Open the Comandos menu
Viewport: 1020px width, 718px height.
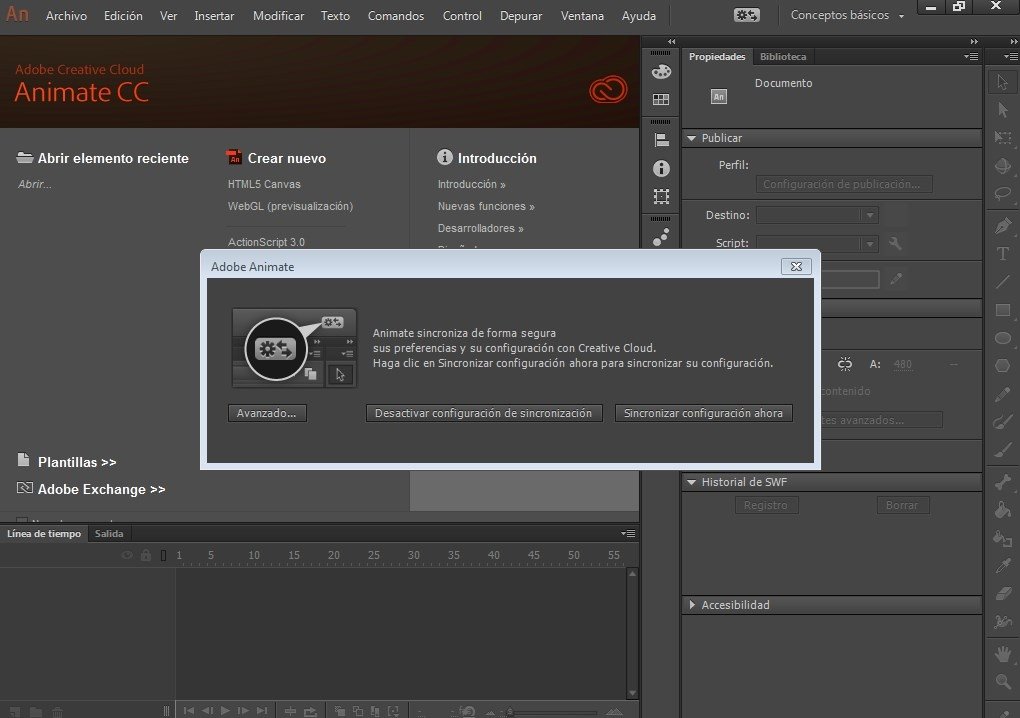point(396,16)
